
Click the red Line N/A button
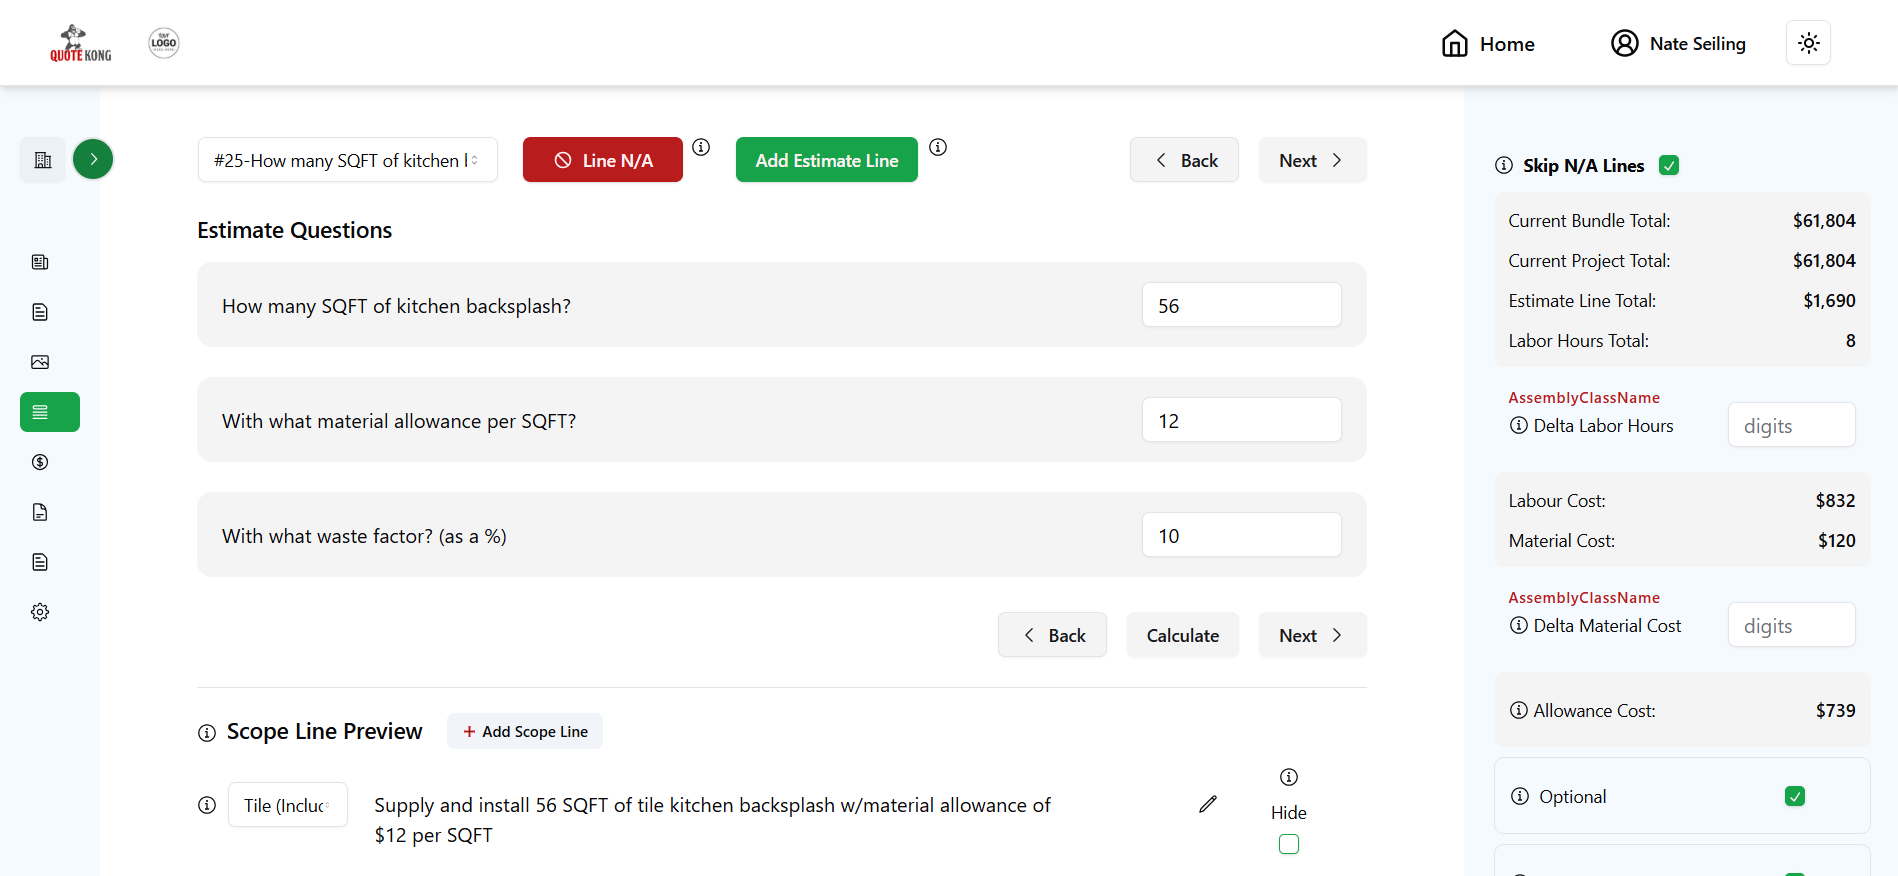coord(603,160)
